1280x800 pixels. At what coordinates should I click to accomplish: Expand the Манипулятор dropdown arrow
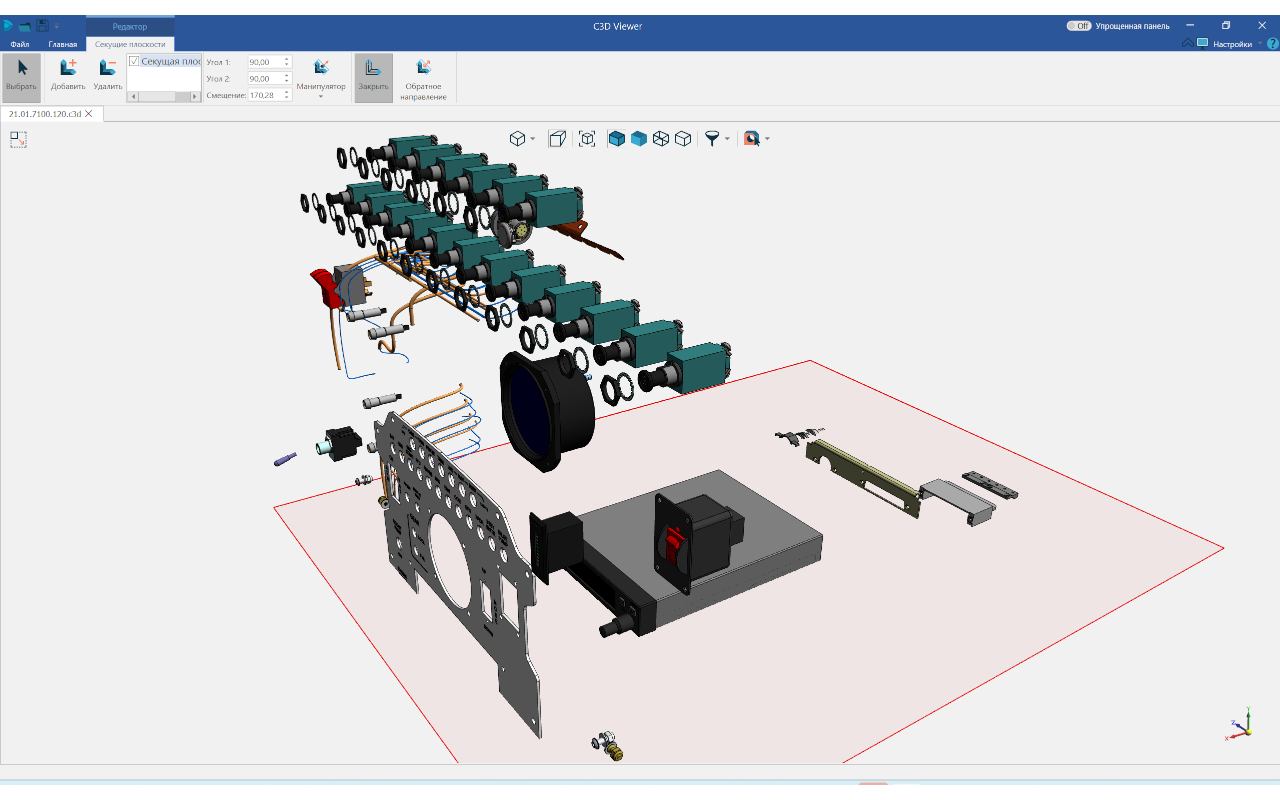pyautogui.click(x=321, y=97)
